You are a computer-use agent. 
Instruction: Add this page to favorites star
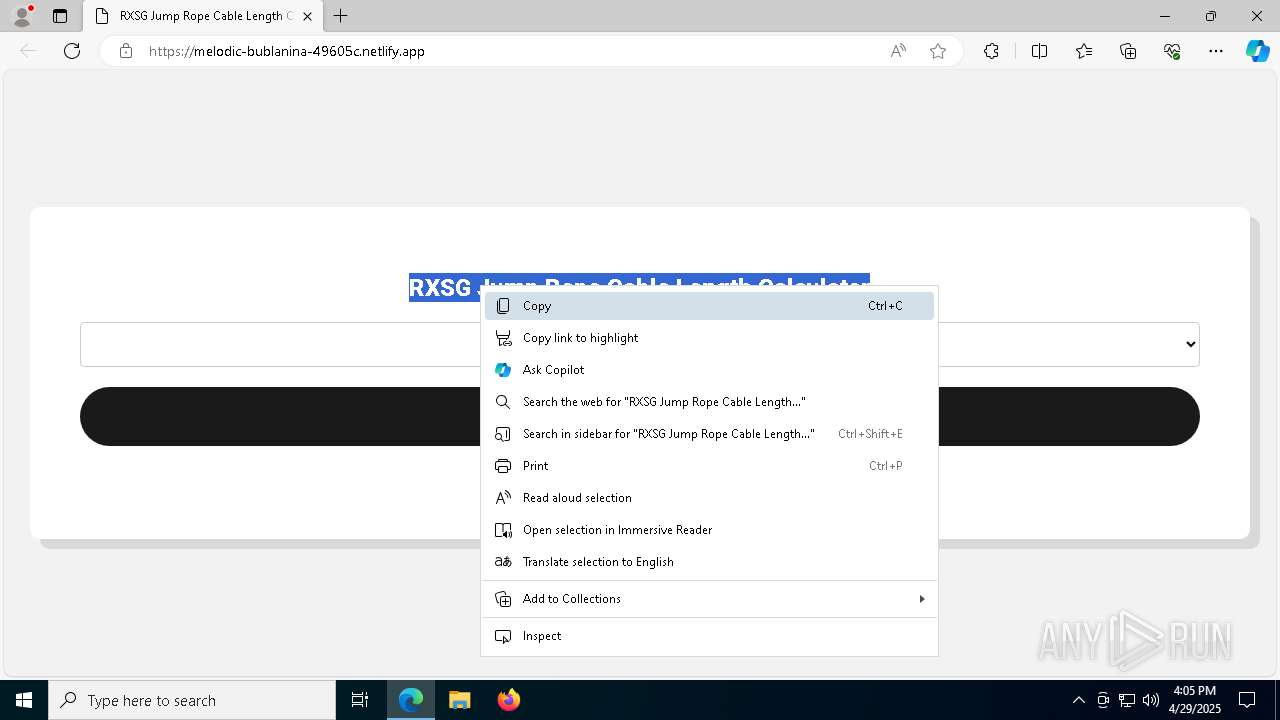(x=938, y=51)
